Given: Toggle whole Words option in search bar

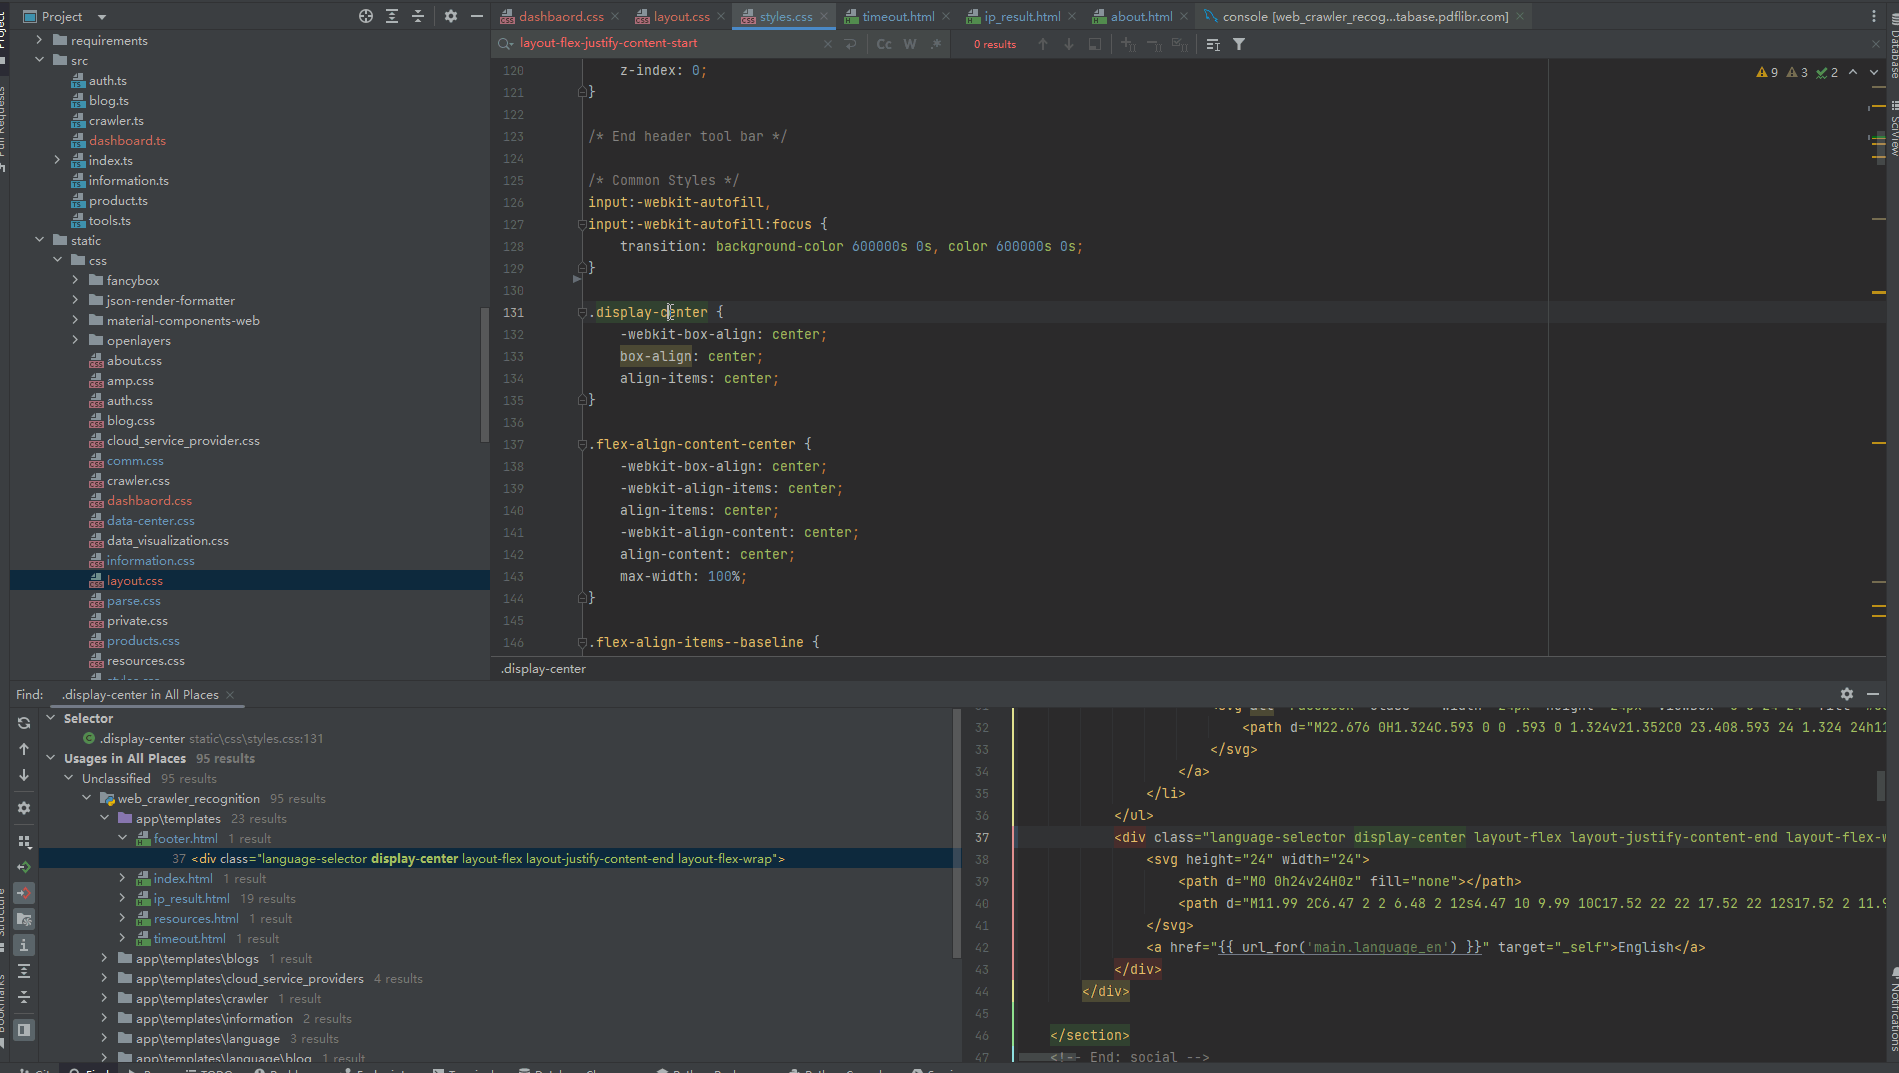Looking at the screenshot, I should point(909,44).
